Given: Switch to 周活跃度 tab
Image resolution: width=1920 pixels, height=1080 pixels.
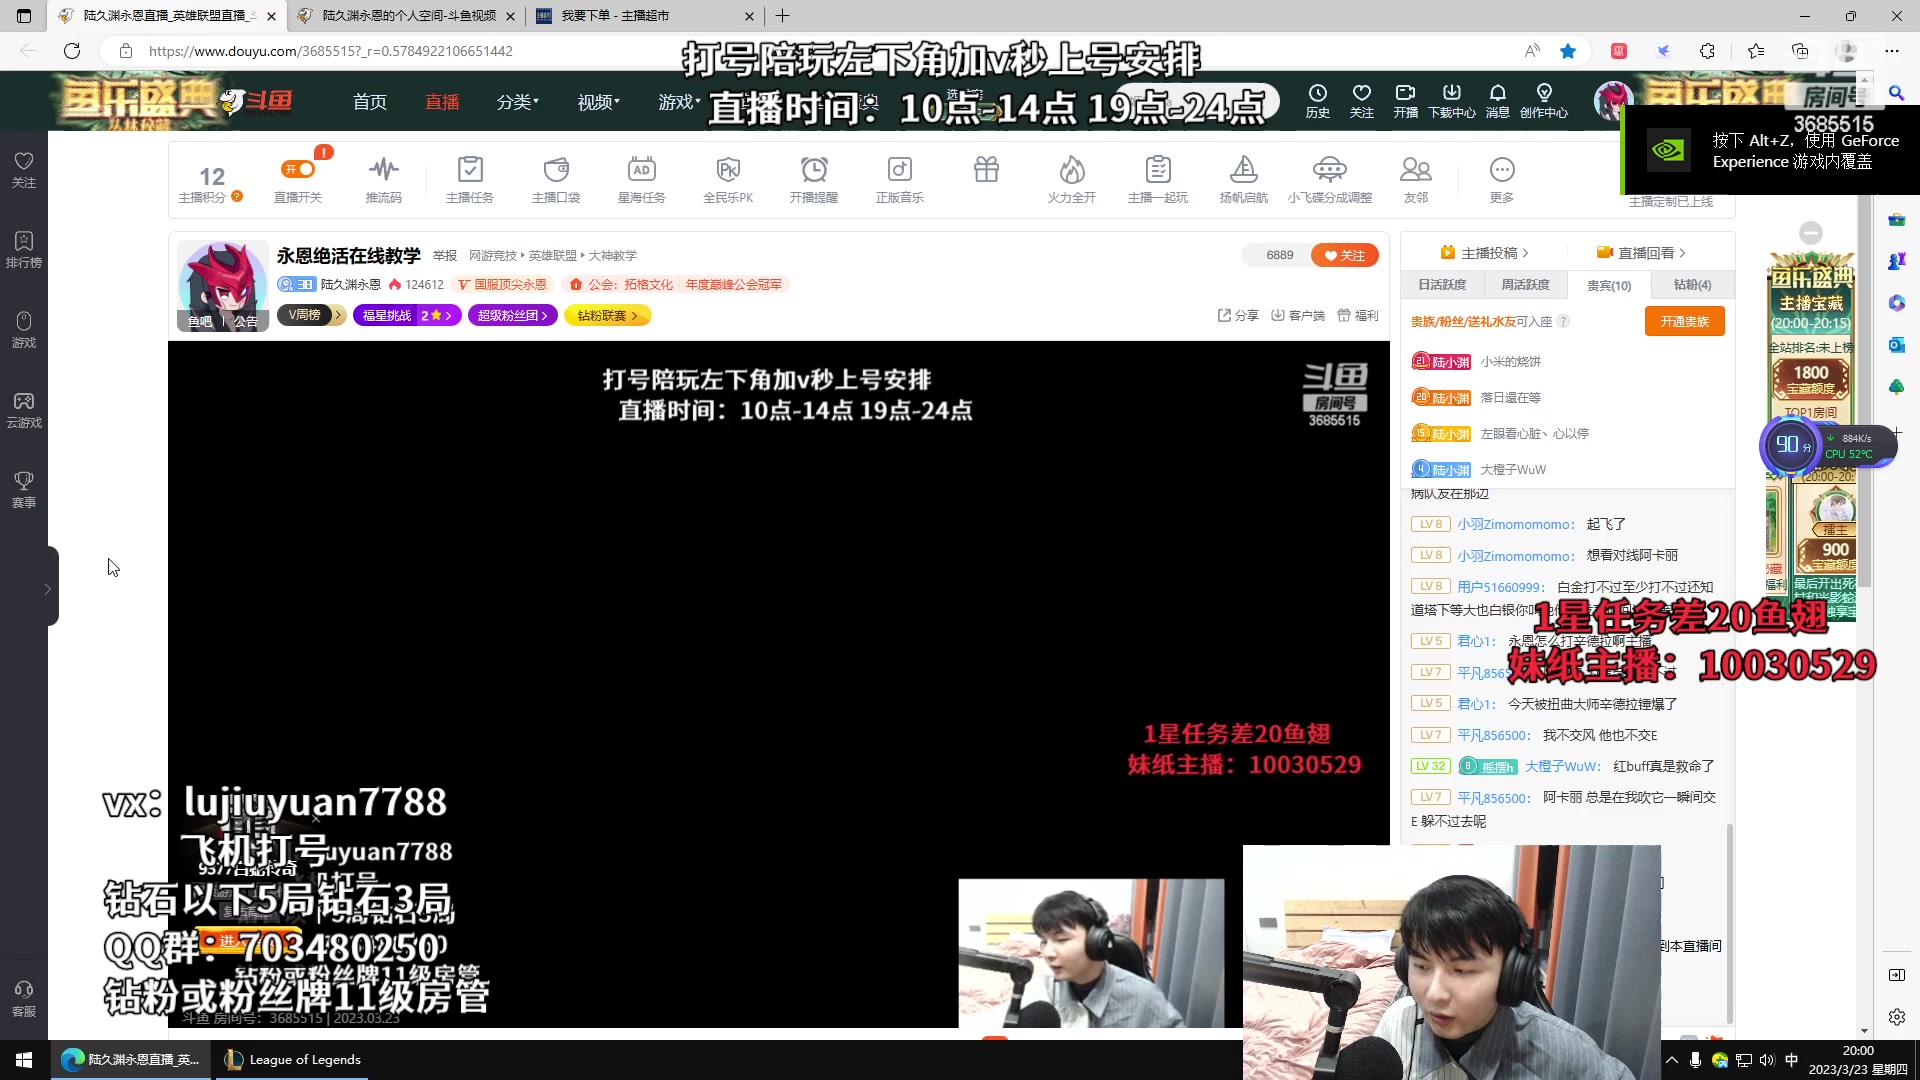Looking at the screenshot, I should [1526, 285].
